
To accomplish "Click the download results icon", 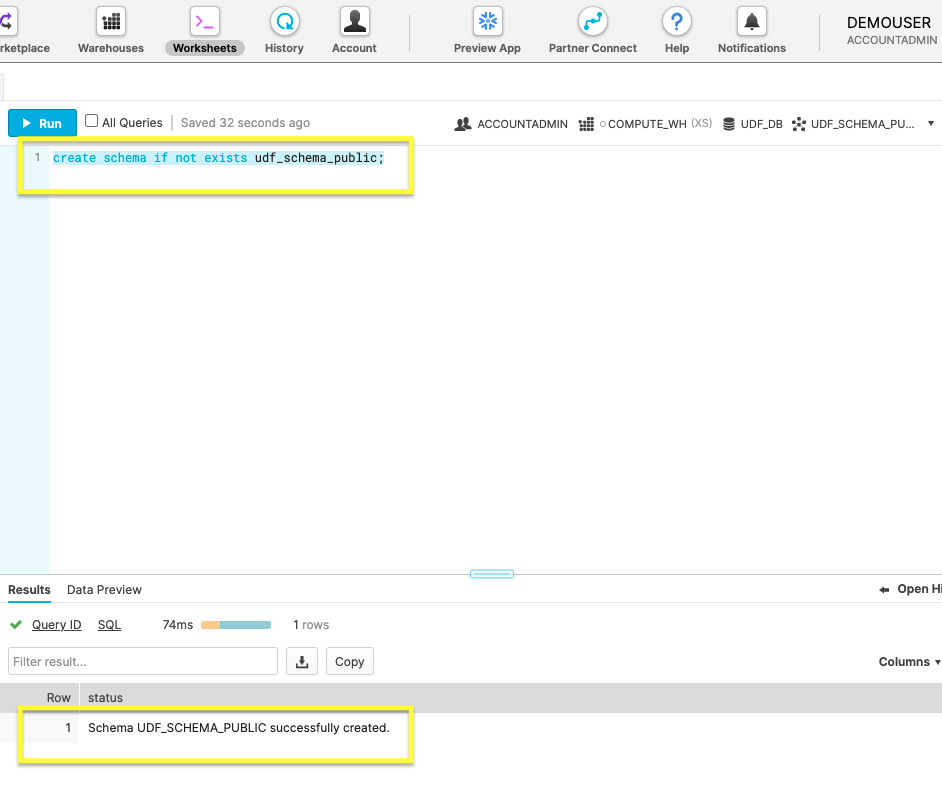I will (x=302, y=661).
